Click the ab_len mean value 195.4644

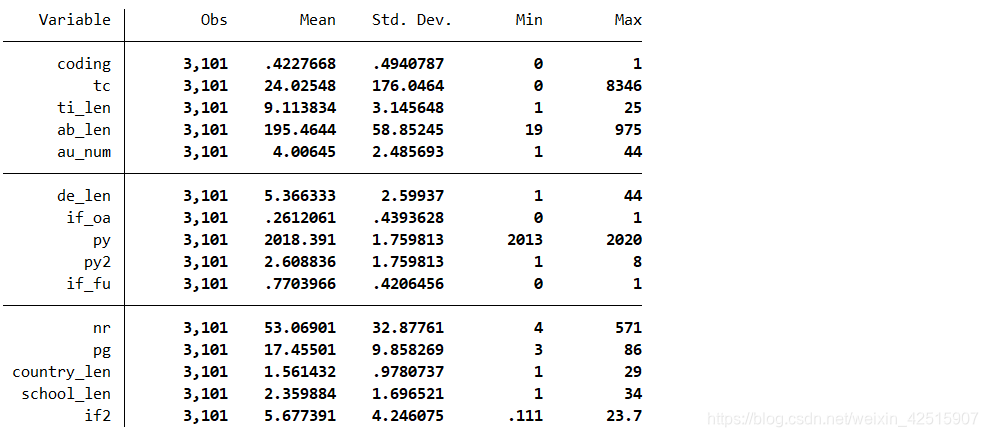point(300,130)
